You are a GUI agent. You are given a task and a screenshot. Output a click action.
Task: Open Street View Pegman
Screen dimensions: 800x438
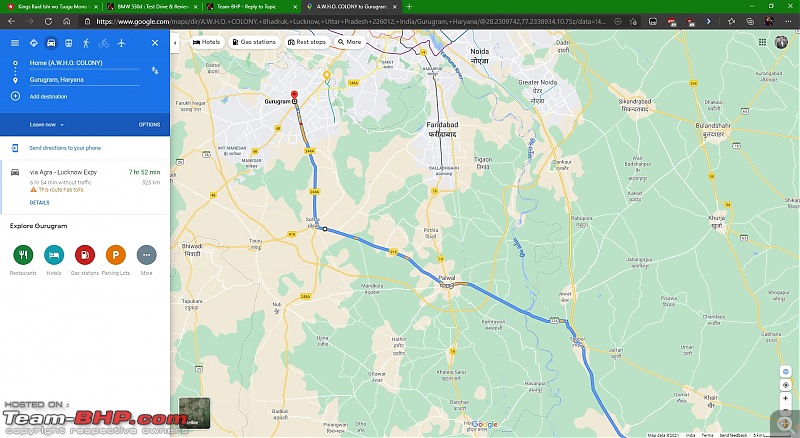point(786,423)
